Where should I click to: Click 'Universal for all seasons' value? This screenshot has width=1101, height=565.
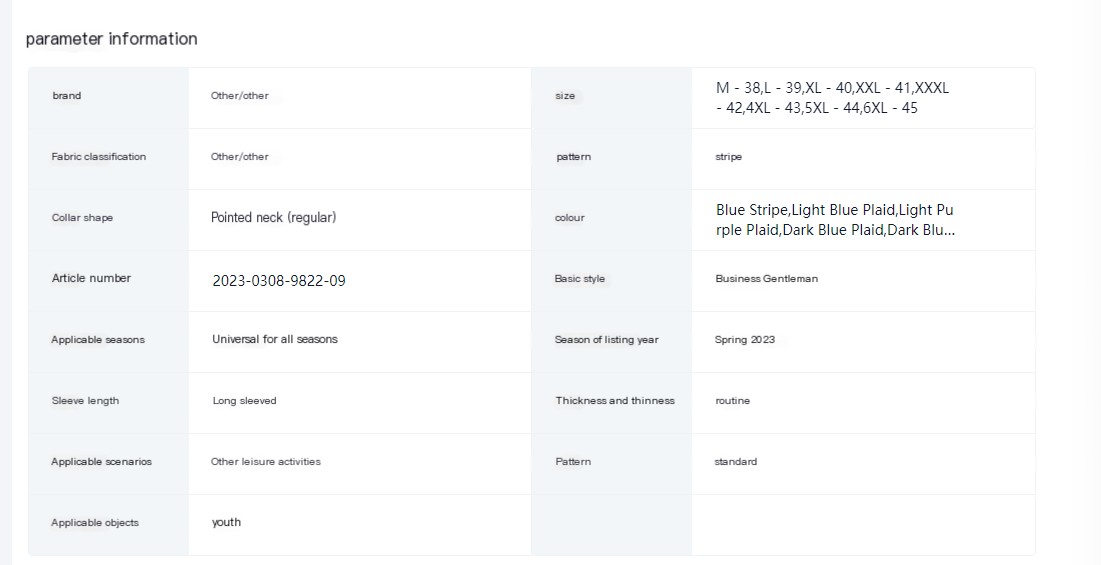(x=275, y=340)
